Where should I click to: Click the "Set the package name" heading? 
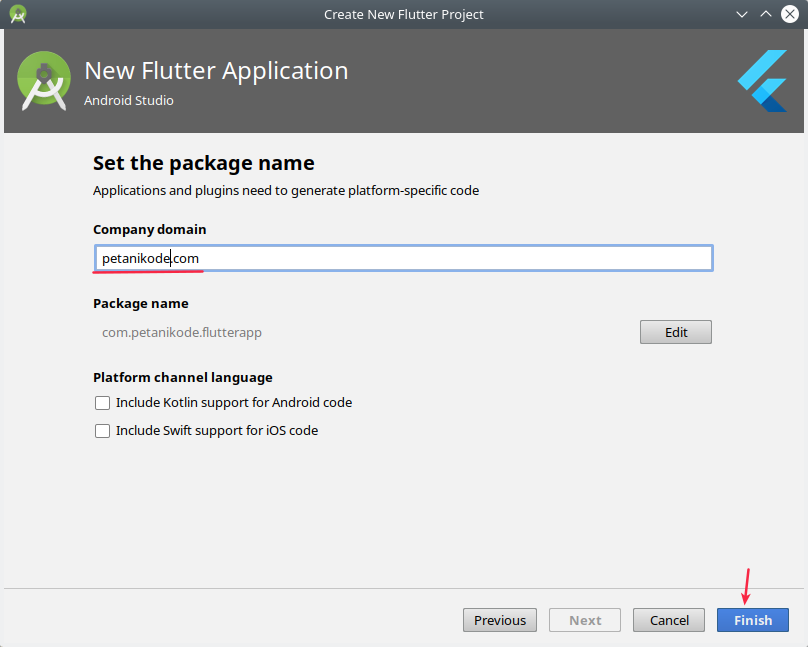coord(203,163)
